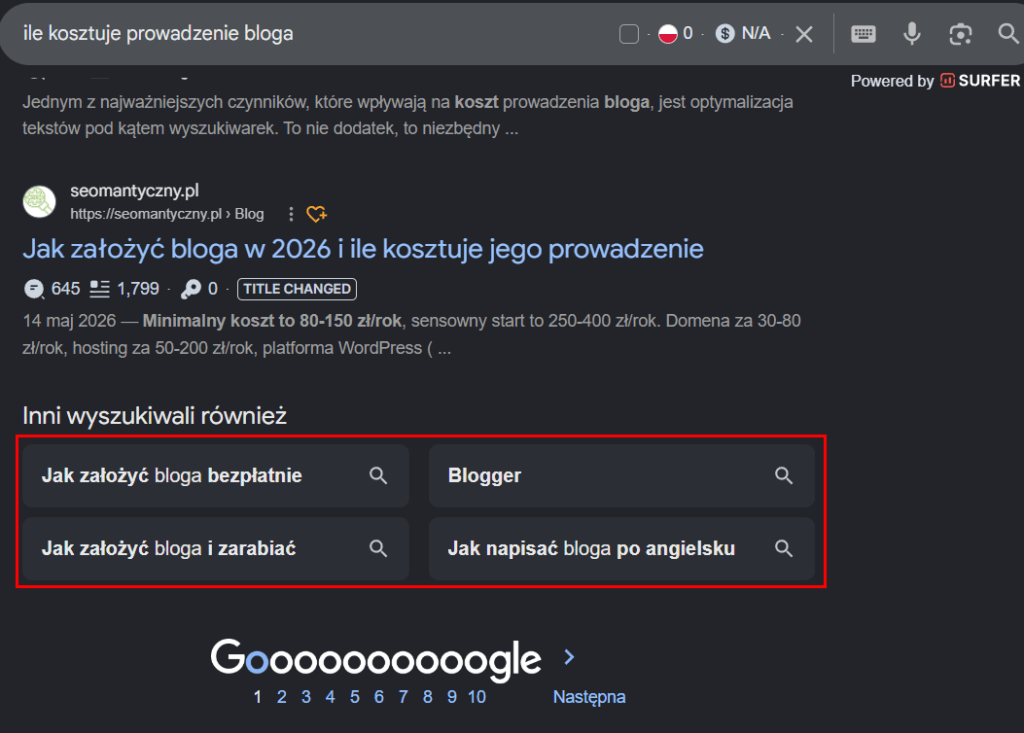Screen dimensions: 1024x733
Task: Open the on-screen keyboard icon
Action: pyautogui.click(x=863, y=34)
